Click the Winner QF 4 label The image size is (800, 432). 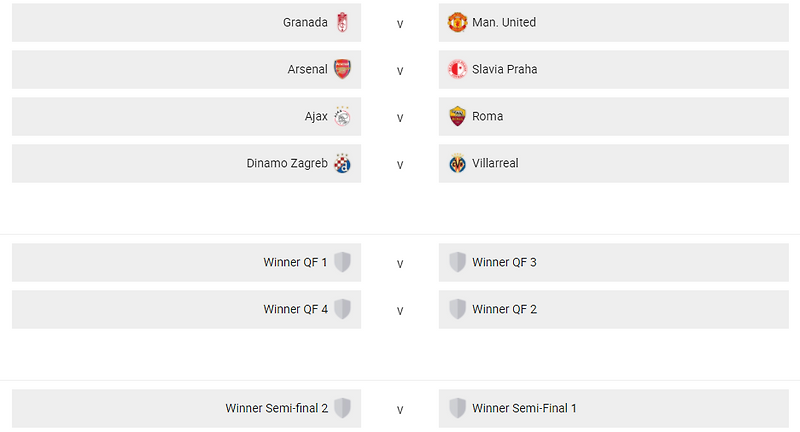click(295, 309)
